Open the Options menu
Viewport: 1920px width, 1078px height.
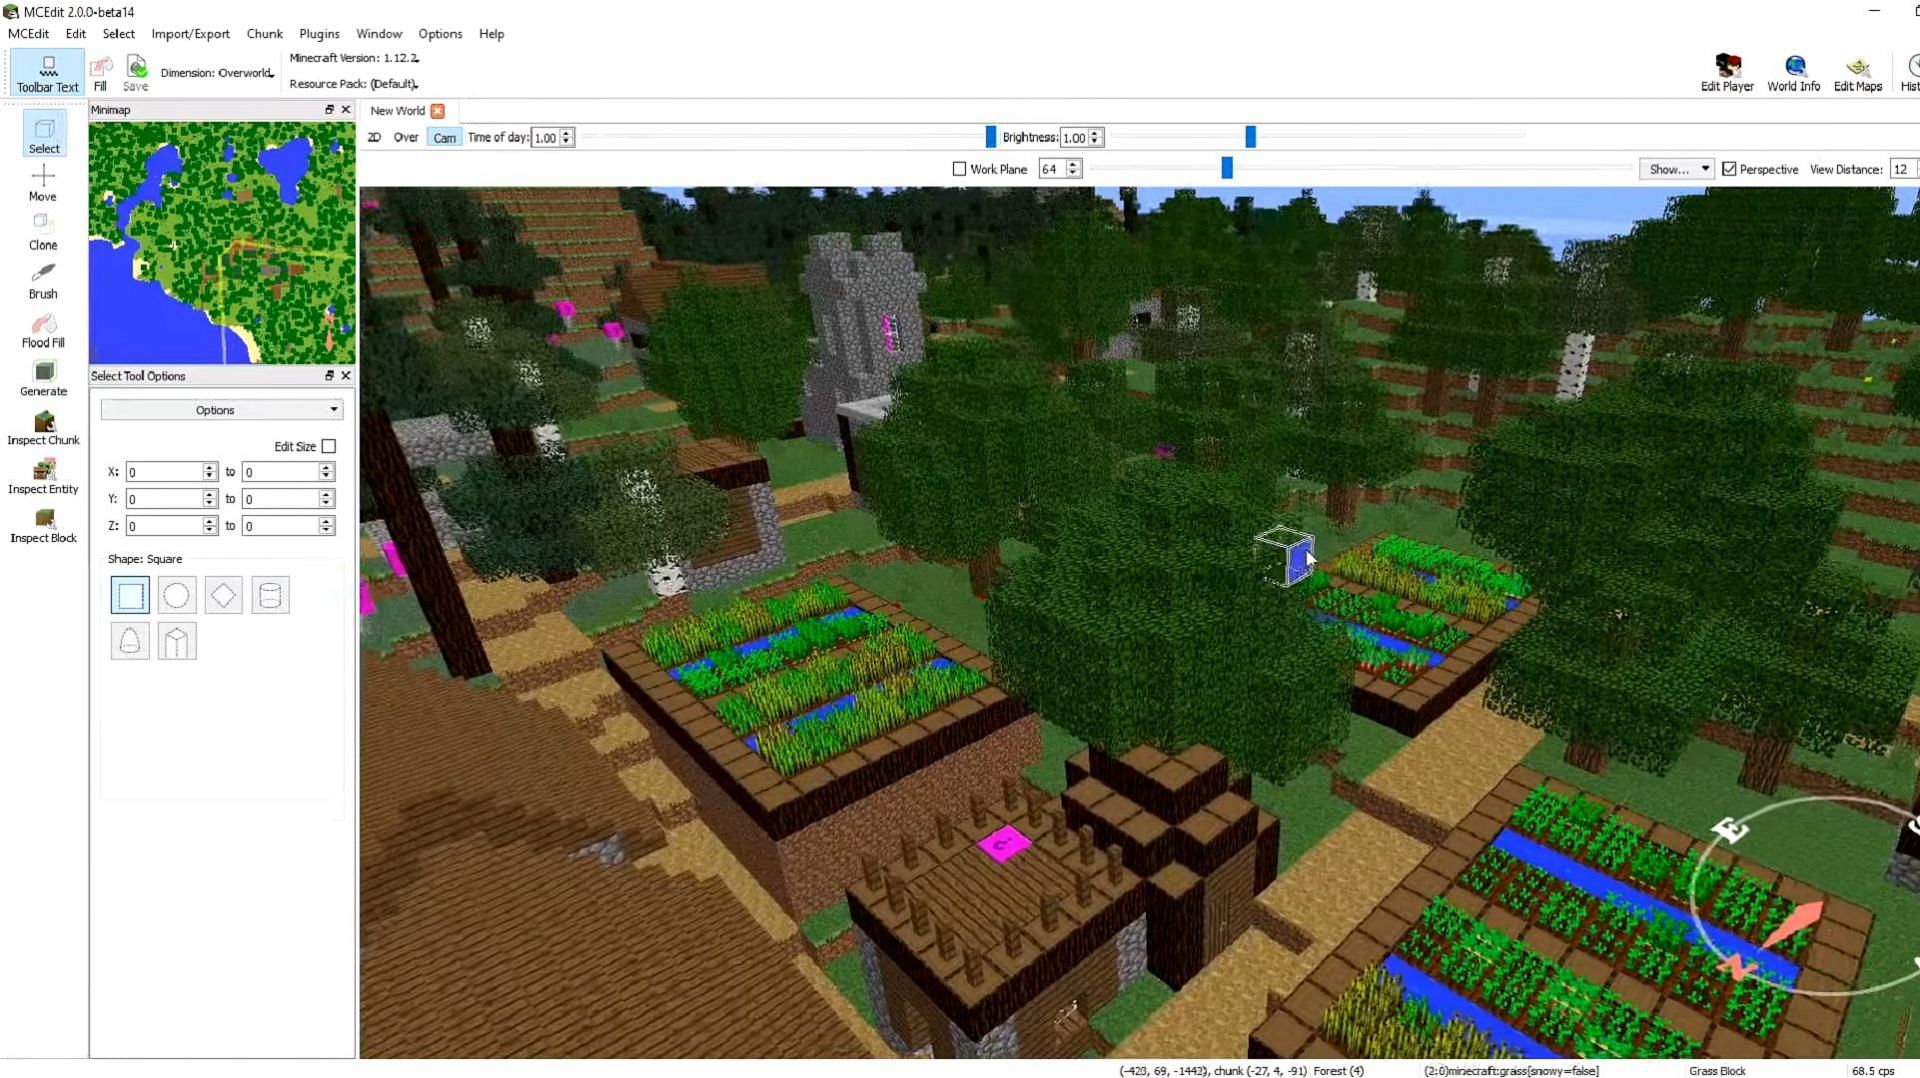[x=440, y=33]
